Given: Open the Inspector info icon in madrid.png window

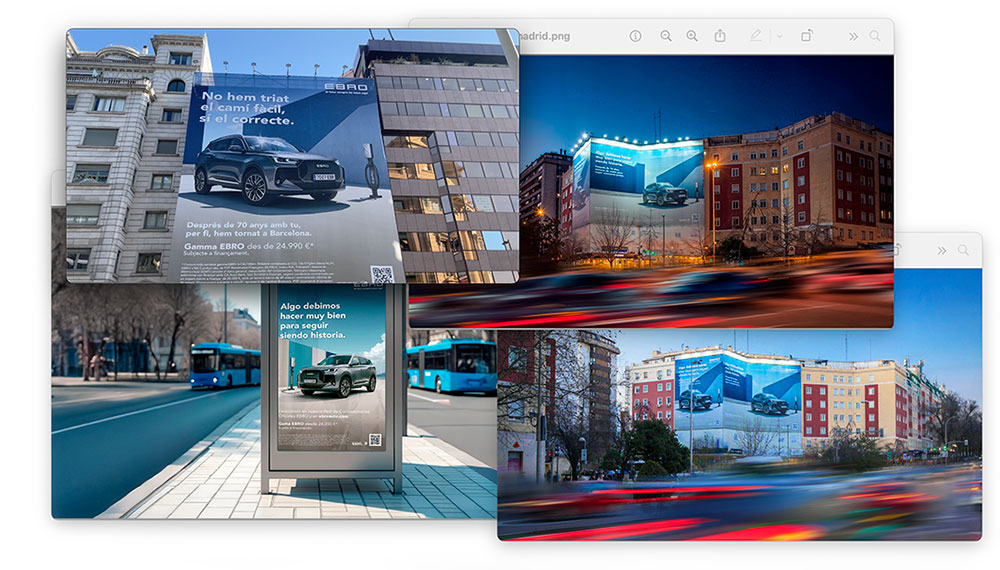Looking at the screenshot, I should pos(635,36).
